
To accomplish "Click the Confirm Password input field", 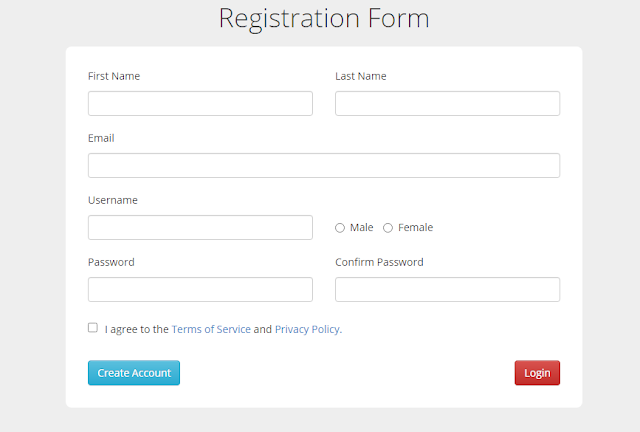I will (447, 289).
